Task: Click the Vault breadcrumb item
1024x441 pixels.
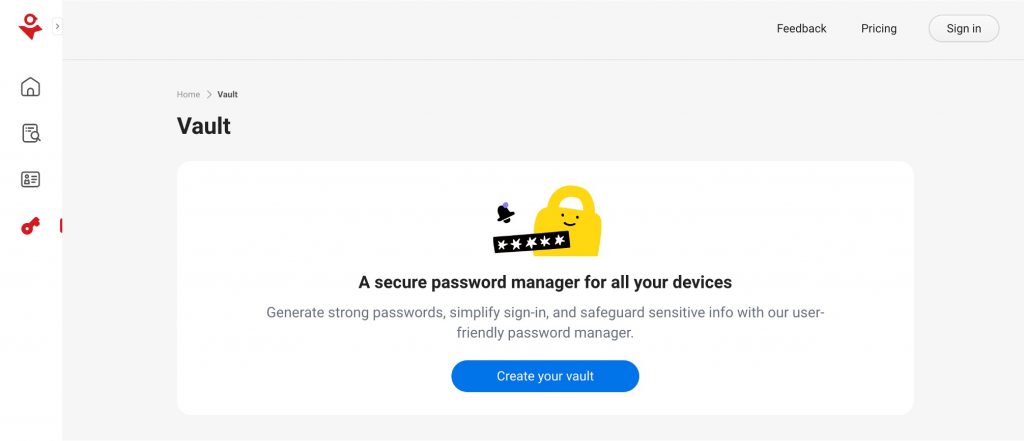Action: [228, 95]
